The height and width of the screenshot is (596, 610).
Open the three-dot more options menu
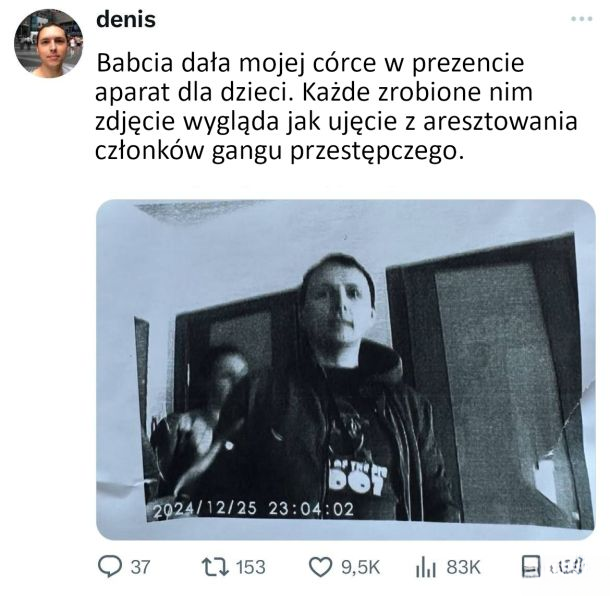click(582, 19)
